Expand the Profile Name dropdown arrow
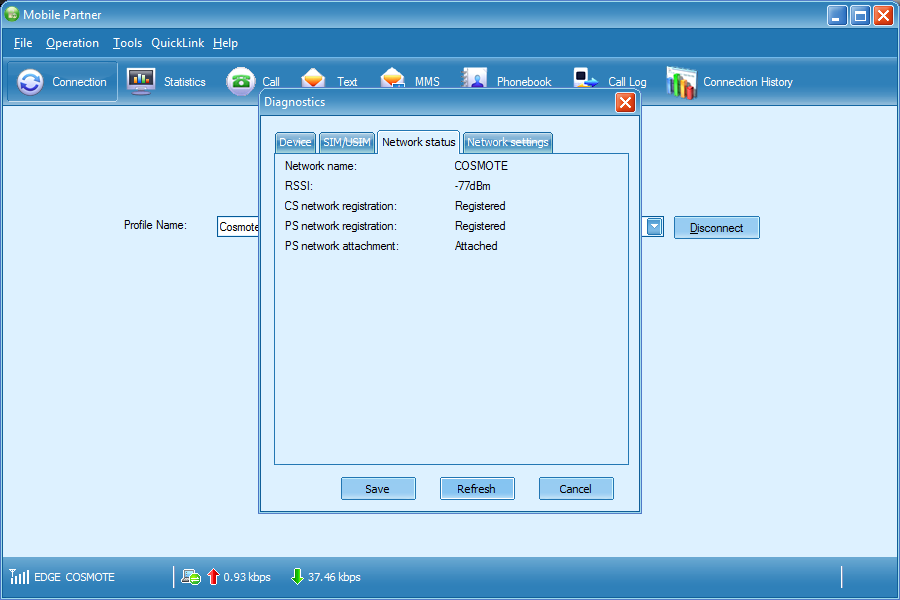Screen dimensions: 900x600 (x=654, y=227)
